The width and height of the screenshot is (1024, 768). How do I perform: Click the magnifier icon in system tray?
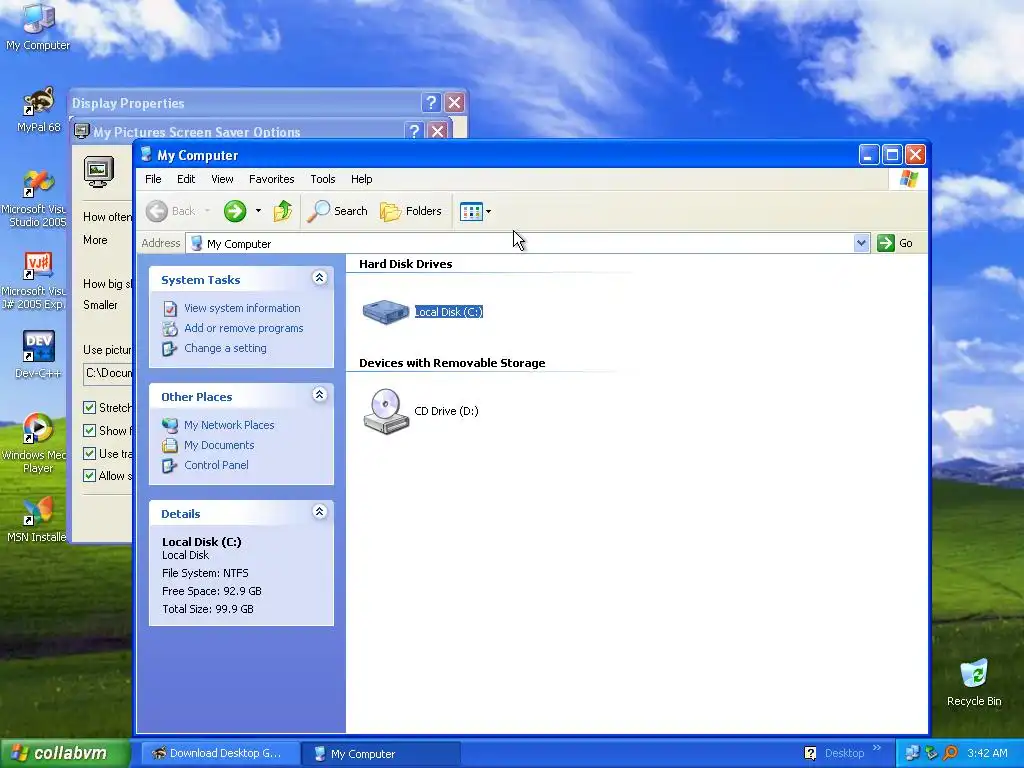tap(950, 753)
